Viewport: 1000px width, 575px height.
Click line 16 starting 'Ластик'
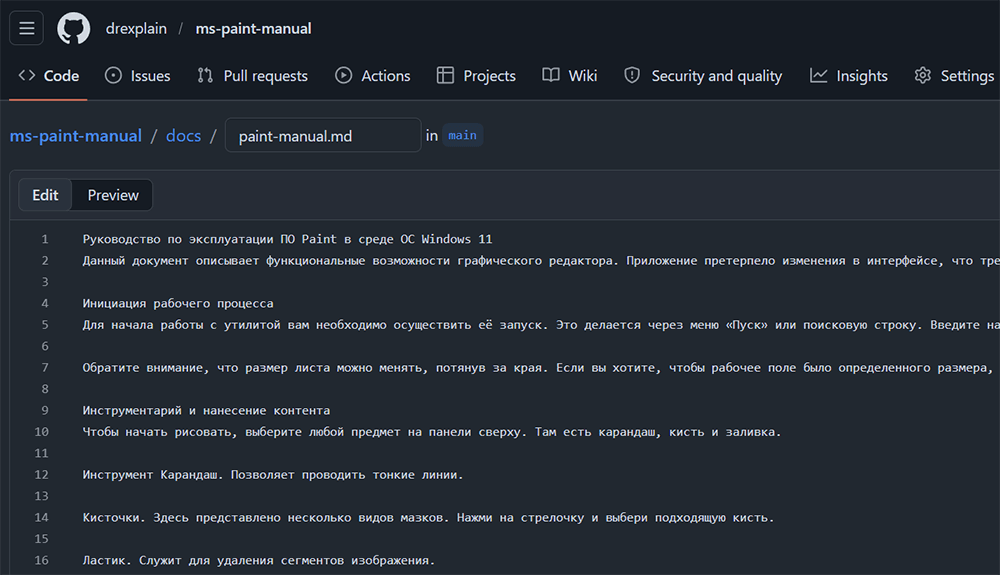pos(258,560)
